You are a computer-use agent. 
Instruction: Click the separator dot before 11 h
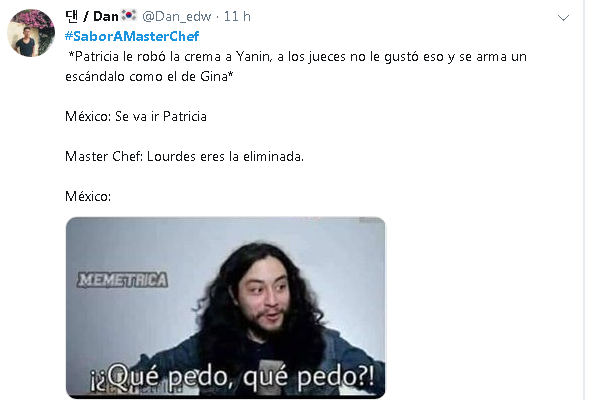pos(217,17)
